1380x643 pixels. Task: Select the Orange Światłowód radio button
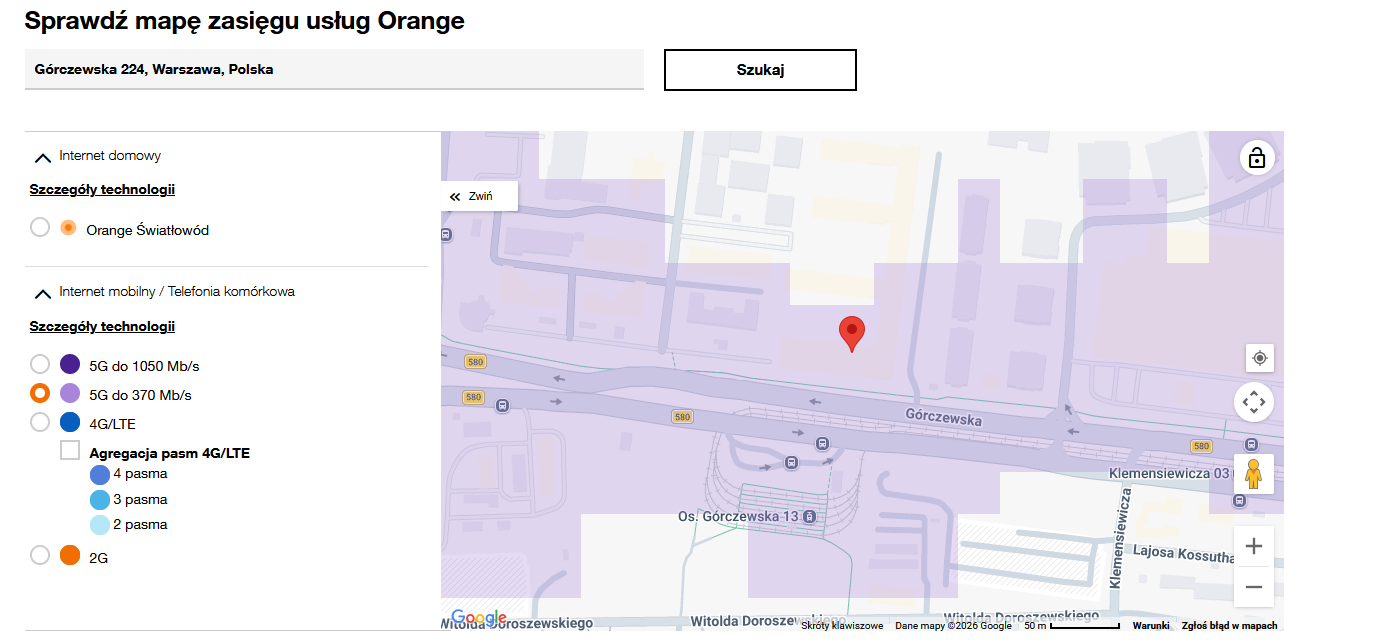tap(40, 228)
